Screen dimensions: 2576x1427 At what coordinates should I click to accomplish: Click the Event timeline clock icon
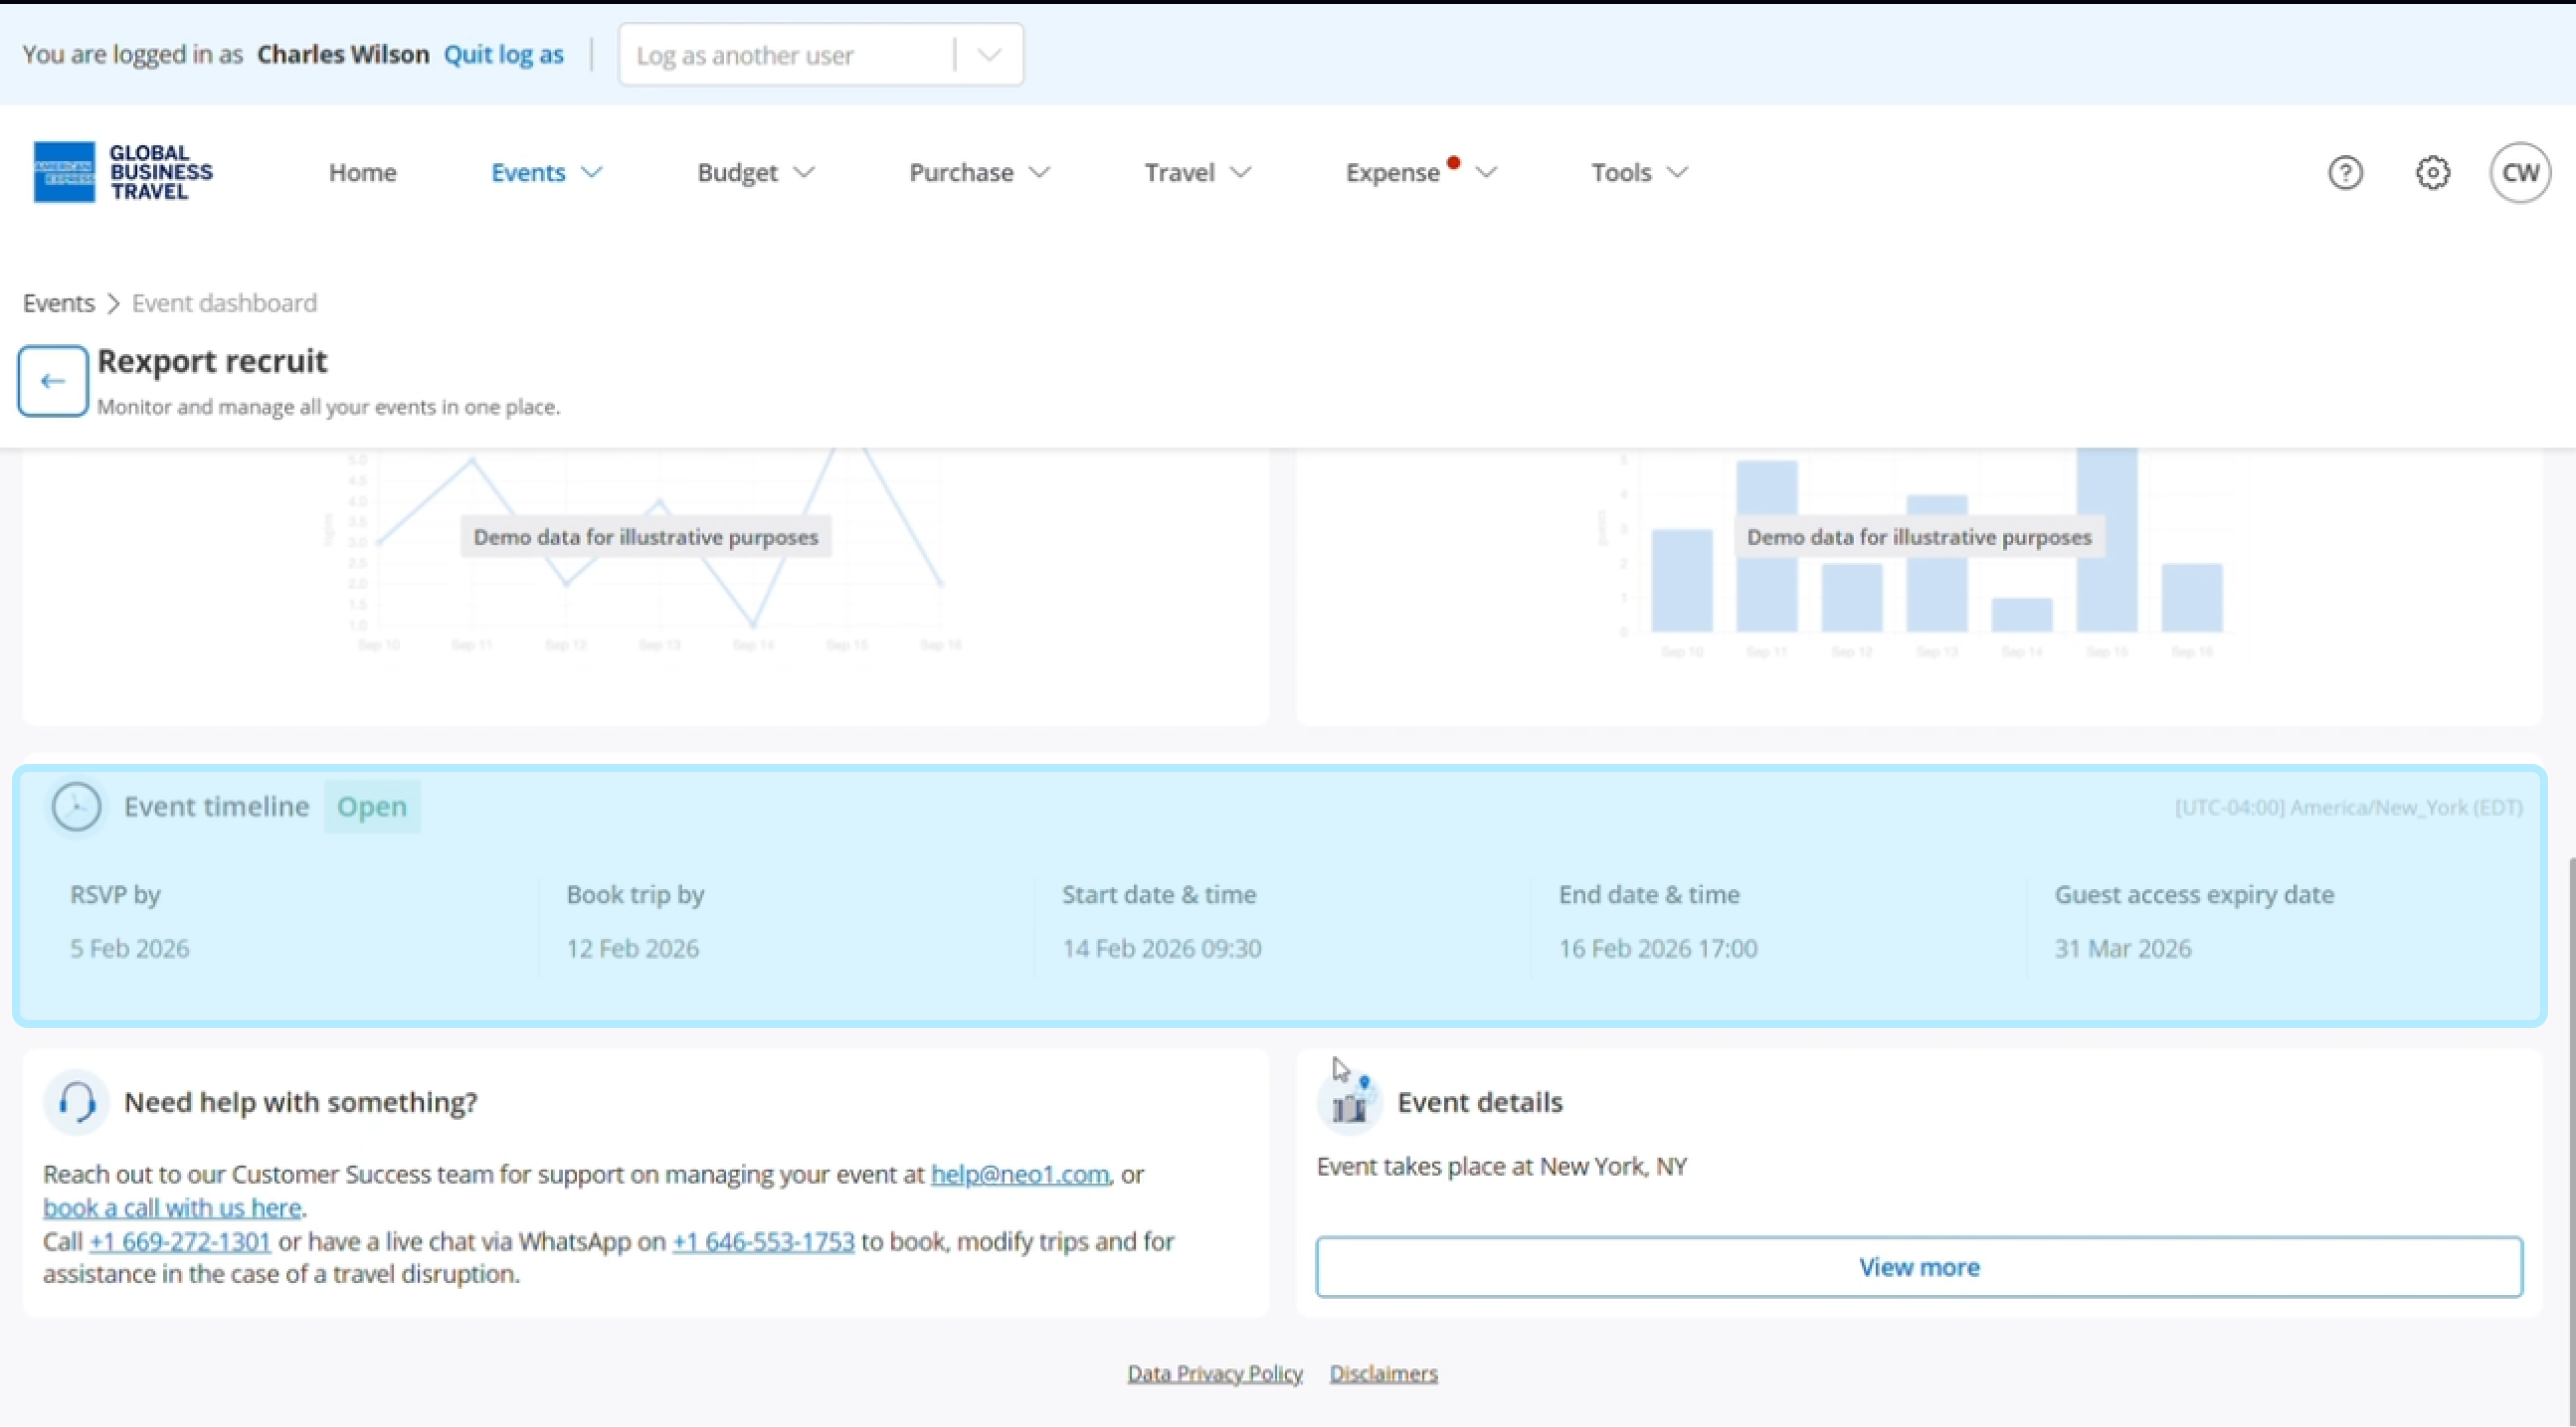[76, 807]
